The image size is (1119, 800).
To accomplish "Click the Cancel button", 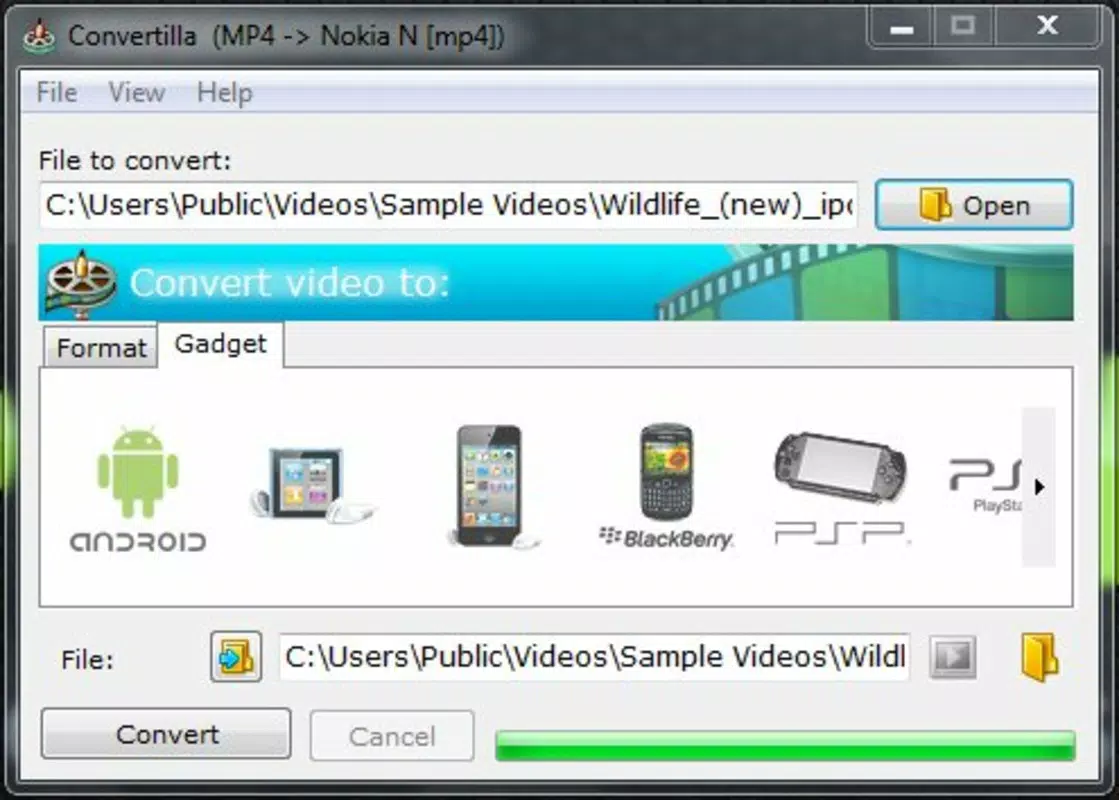I will (x=392, y=736).
